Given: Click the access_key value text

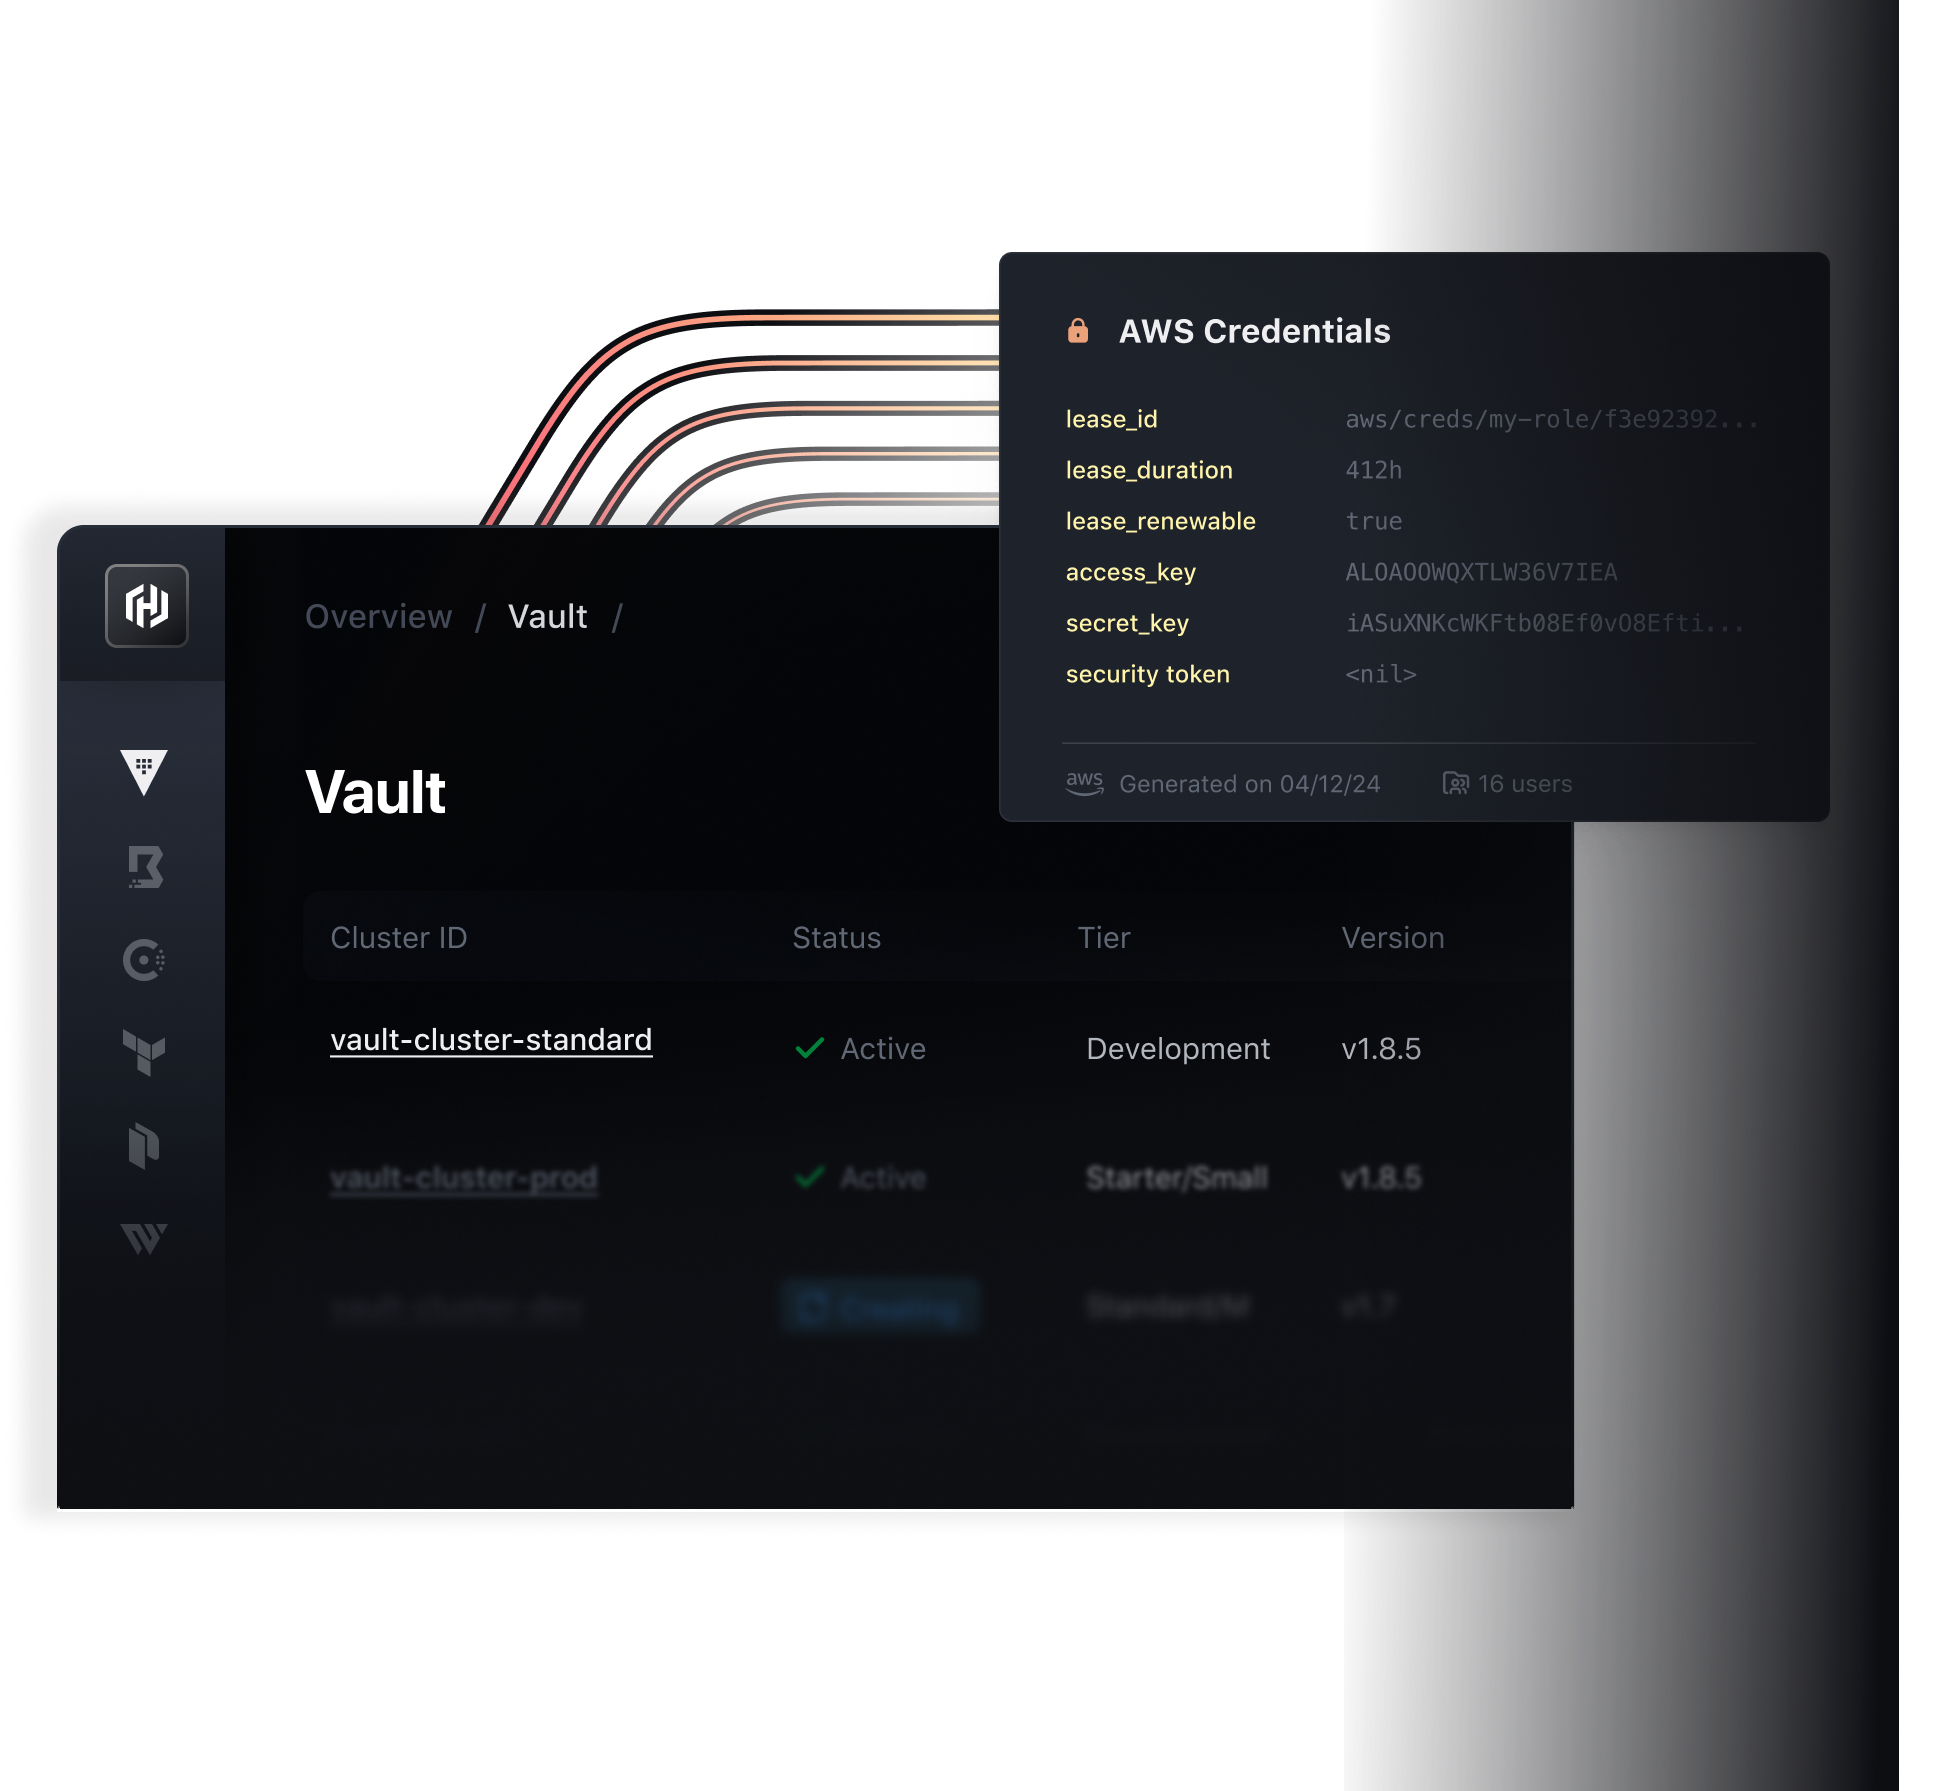Looking at the screenshot, I should 1480,572.
